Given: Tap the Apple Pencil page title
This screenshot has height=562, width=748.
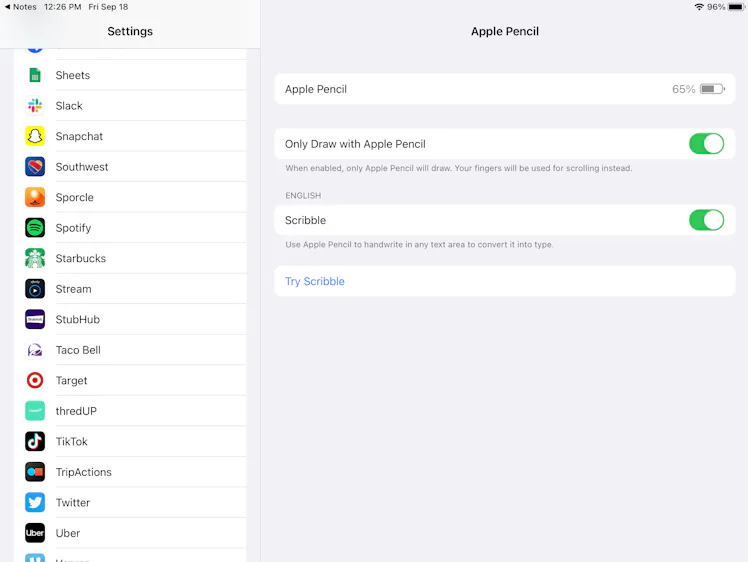Looking at the screenshot, I should click(505, 31).
